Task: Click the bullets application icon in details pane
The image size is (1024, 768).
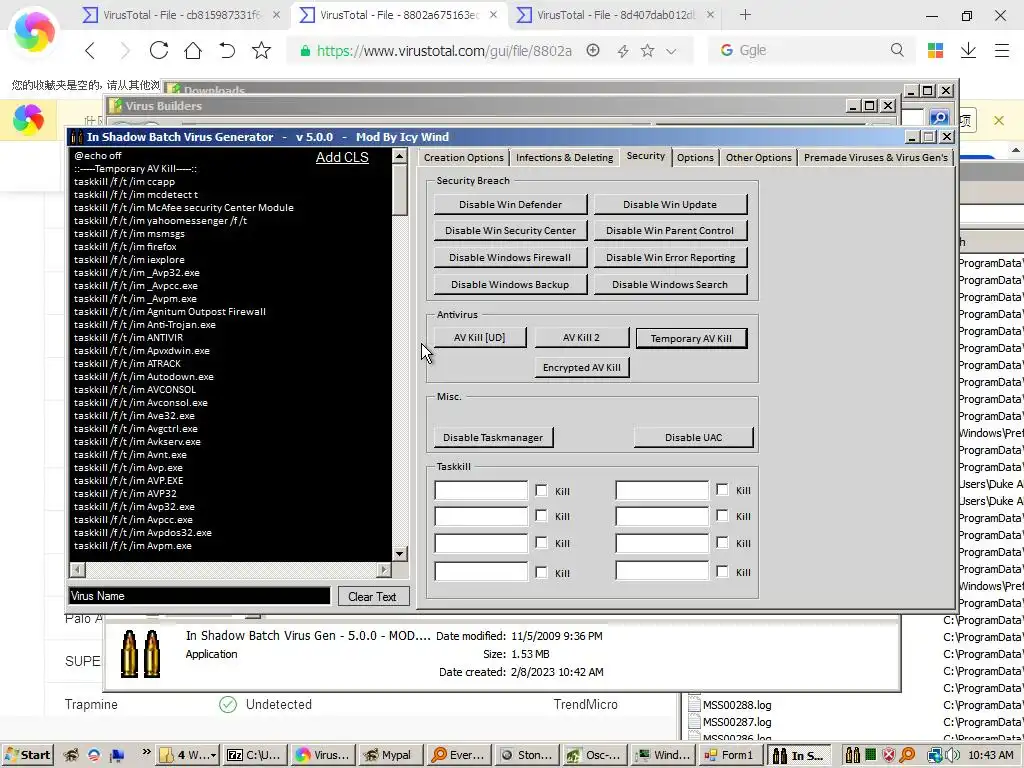Action: (140, 654)
